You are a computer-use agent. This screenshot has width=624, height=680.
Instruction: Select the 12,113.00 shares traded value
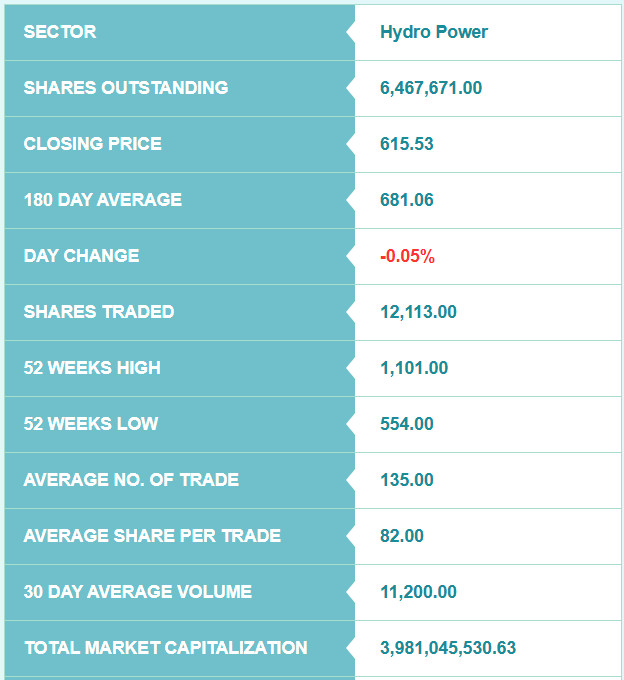tap(418, 312)
